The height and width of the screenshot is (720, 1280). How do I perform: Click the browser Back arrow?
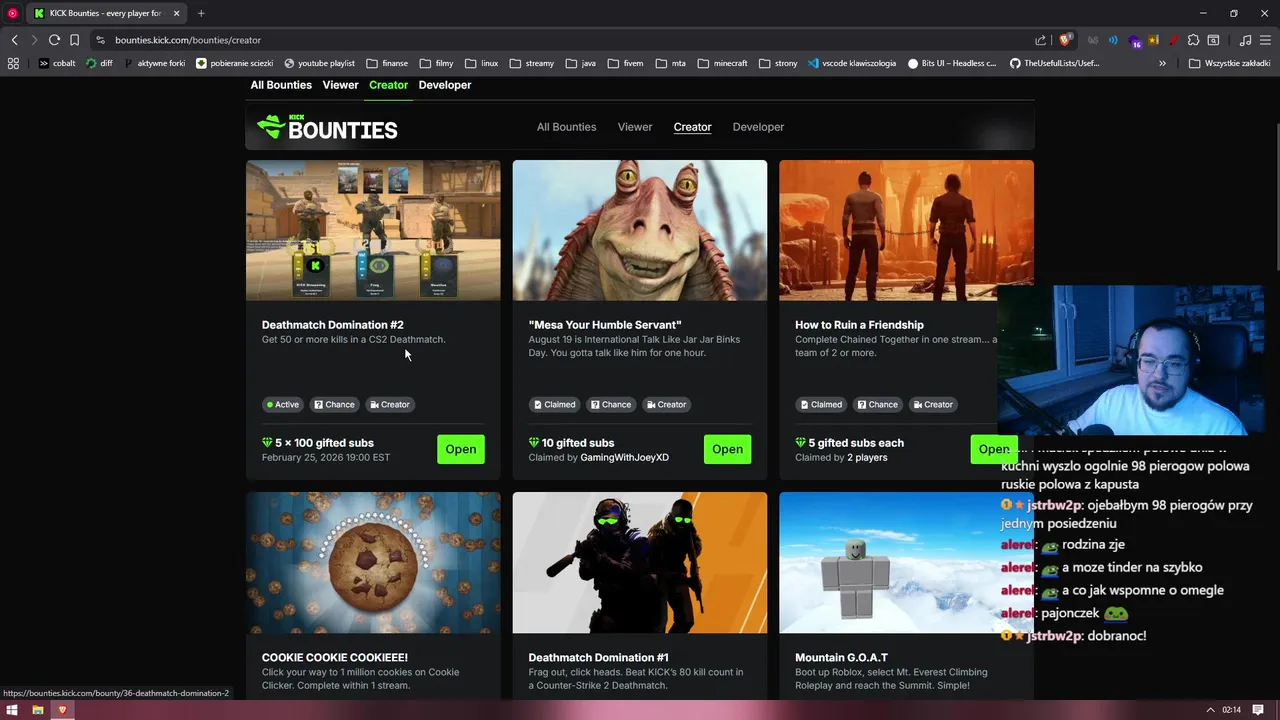coord(14,40)
